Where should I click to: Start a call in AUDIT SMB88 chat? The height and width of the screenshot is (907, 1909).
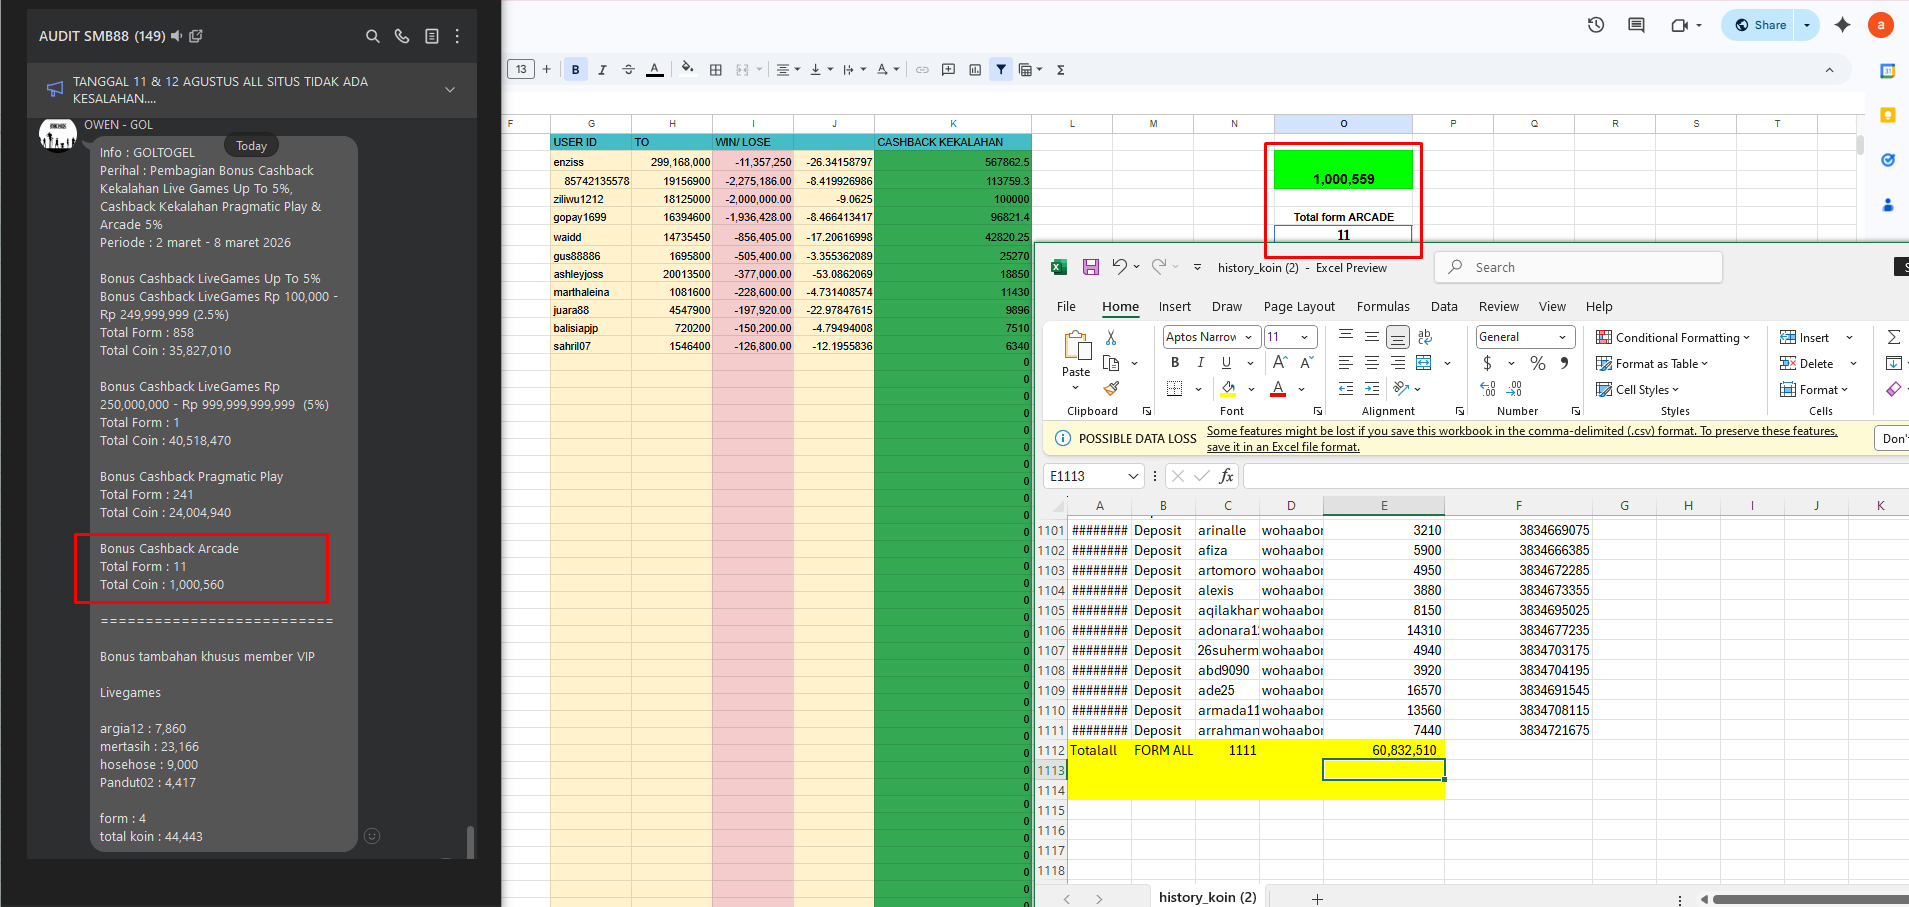coord(402,36)
